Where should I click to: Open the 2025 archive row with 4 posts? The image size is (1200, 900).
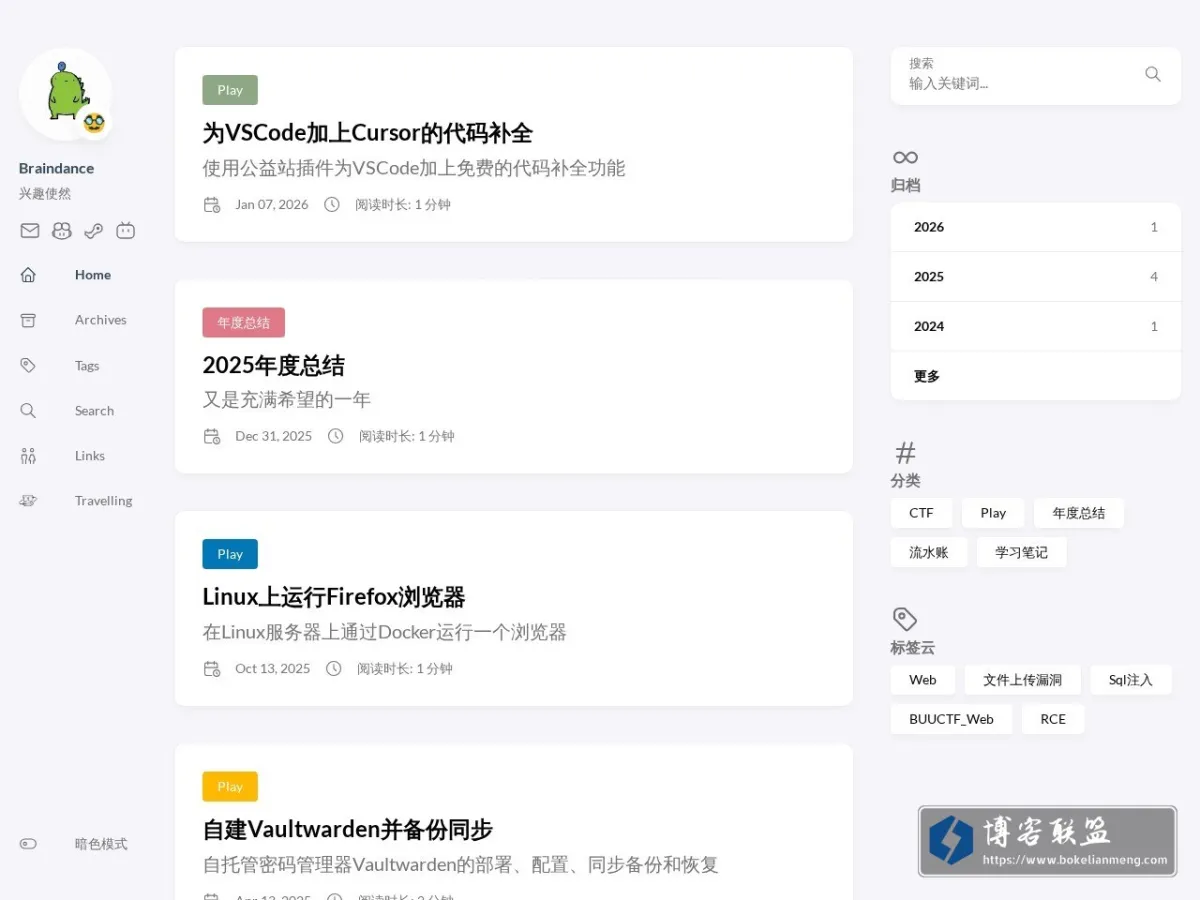(1036, 277)
